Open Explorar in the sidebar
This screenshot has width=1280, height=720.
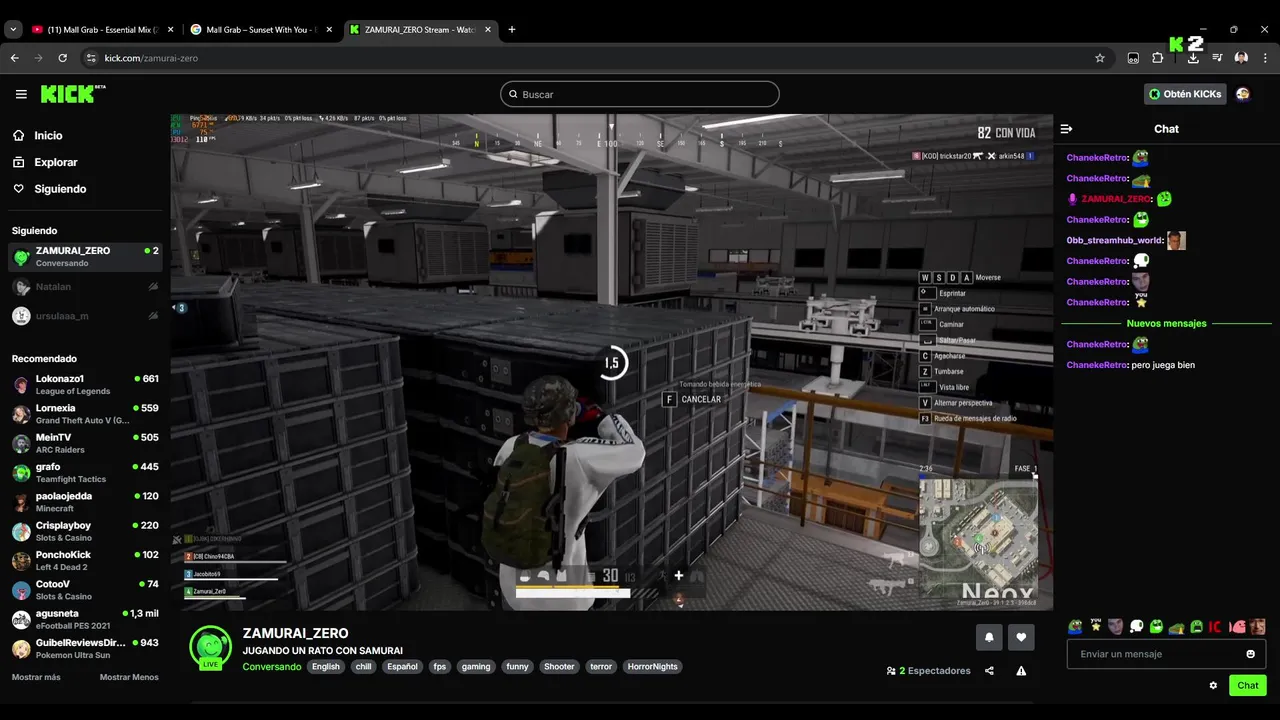coord(56,162)
